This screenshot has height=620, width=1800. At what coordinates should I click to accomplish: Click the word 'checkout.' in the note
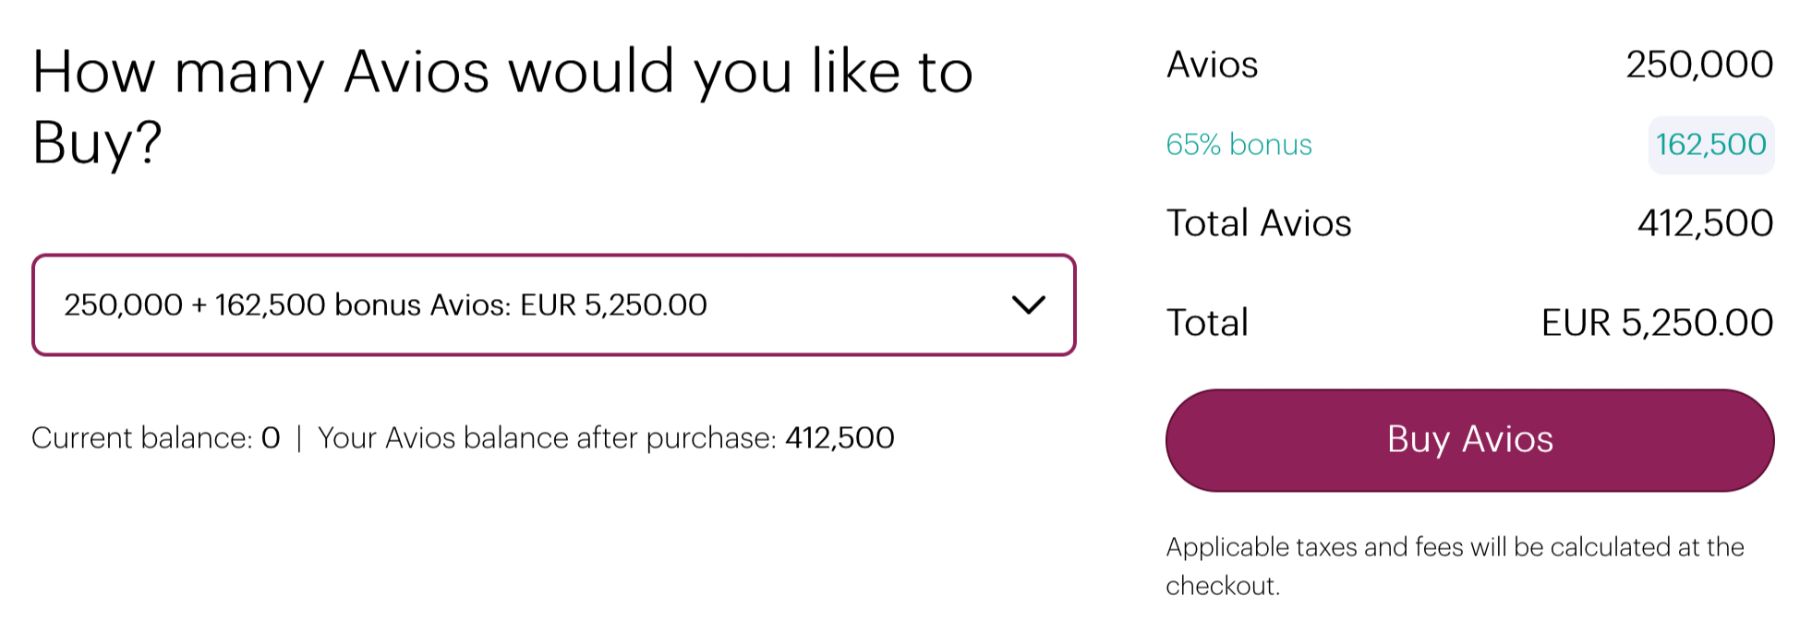[x=1222, y=586]
